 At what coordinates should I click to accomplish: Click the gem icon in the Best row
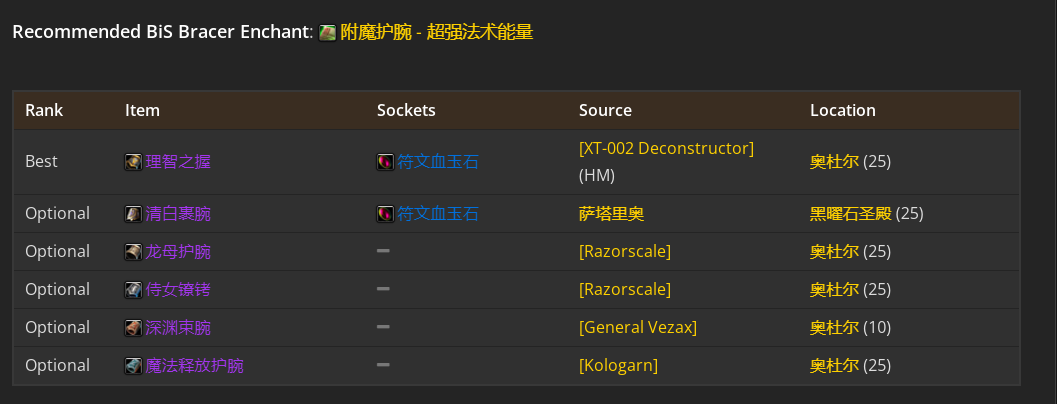pos(386,162)
